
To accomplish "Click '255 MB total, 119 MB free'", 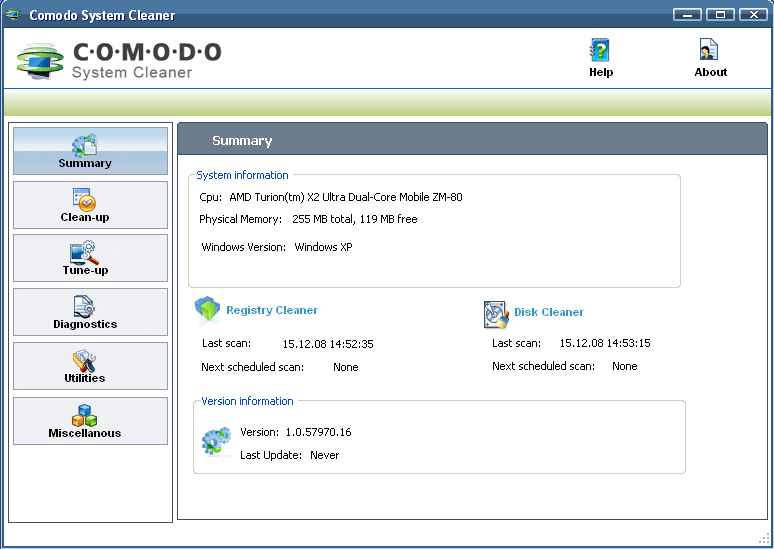I will (x=354, y=219).
